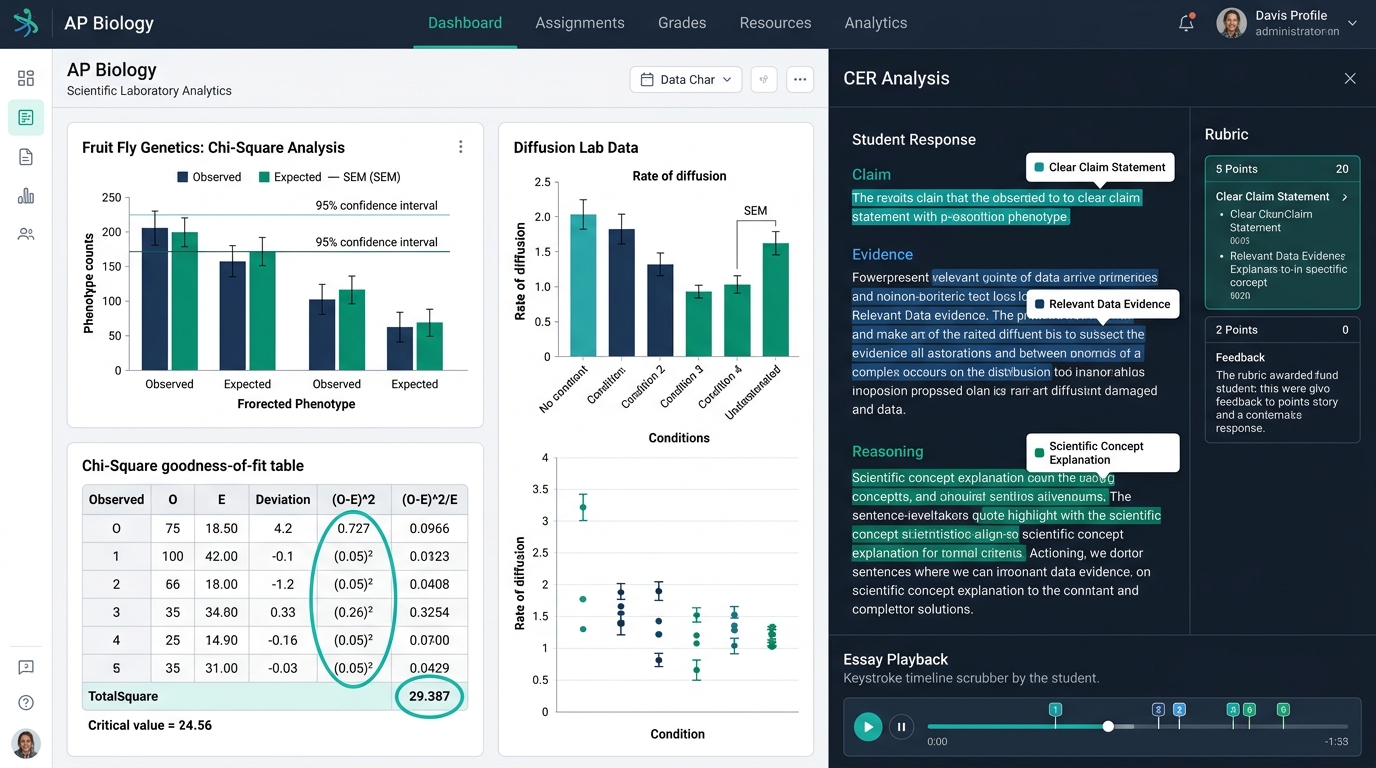Click the small icon button beside Data Char
The width and height of the screenshot is (1376, 768).
tap(764, 79)
